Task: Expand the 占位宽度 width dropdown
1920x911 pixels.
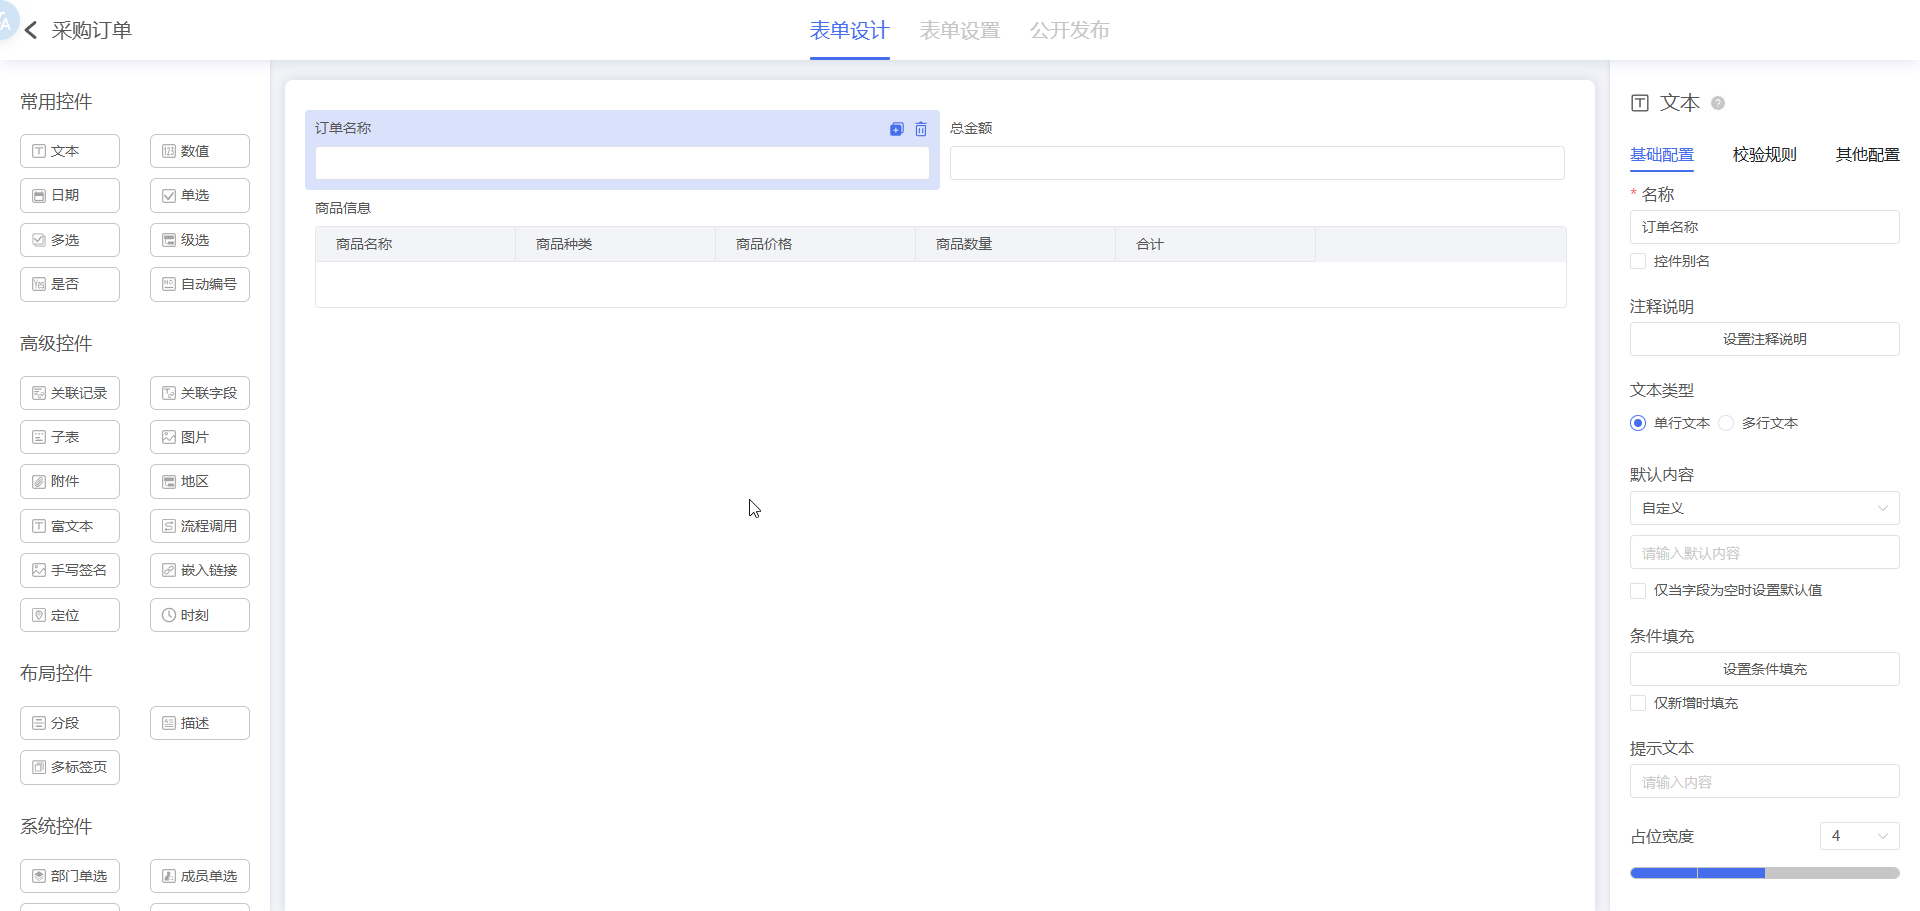Action: [x=1859, y=836]
